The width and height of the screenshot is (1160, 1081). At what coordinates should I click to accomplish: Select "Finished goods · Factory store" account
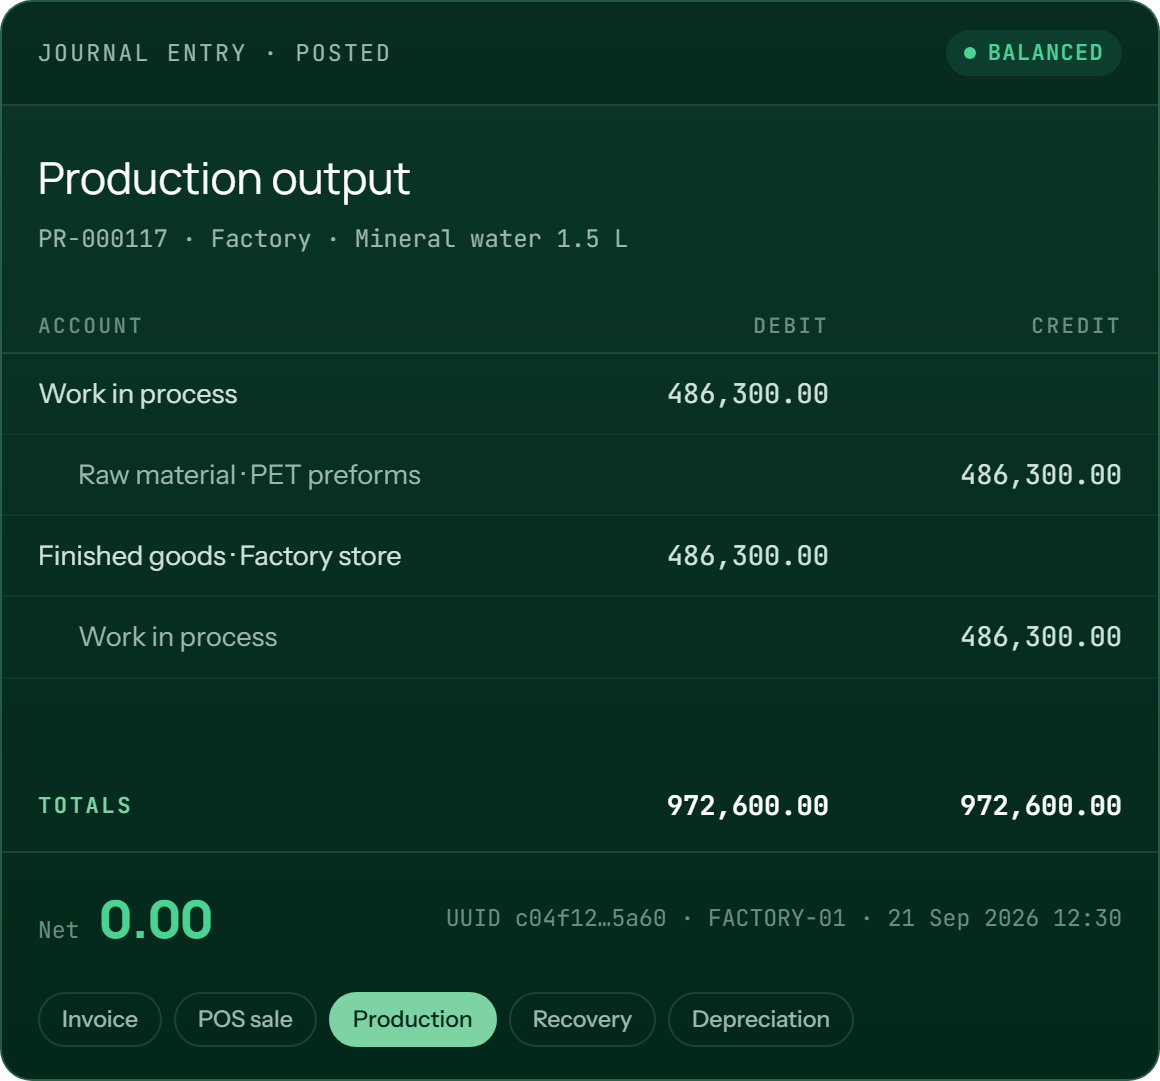coord(220,556)
